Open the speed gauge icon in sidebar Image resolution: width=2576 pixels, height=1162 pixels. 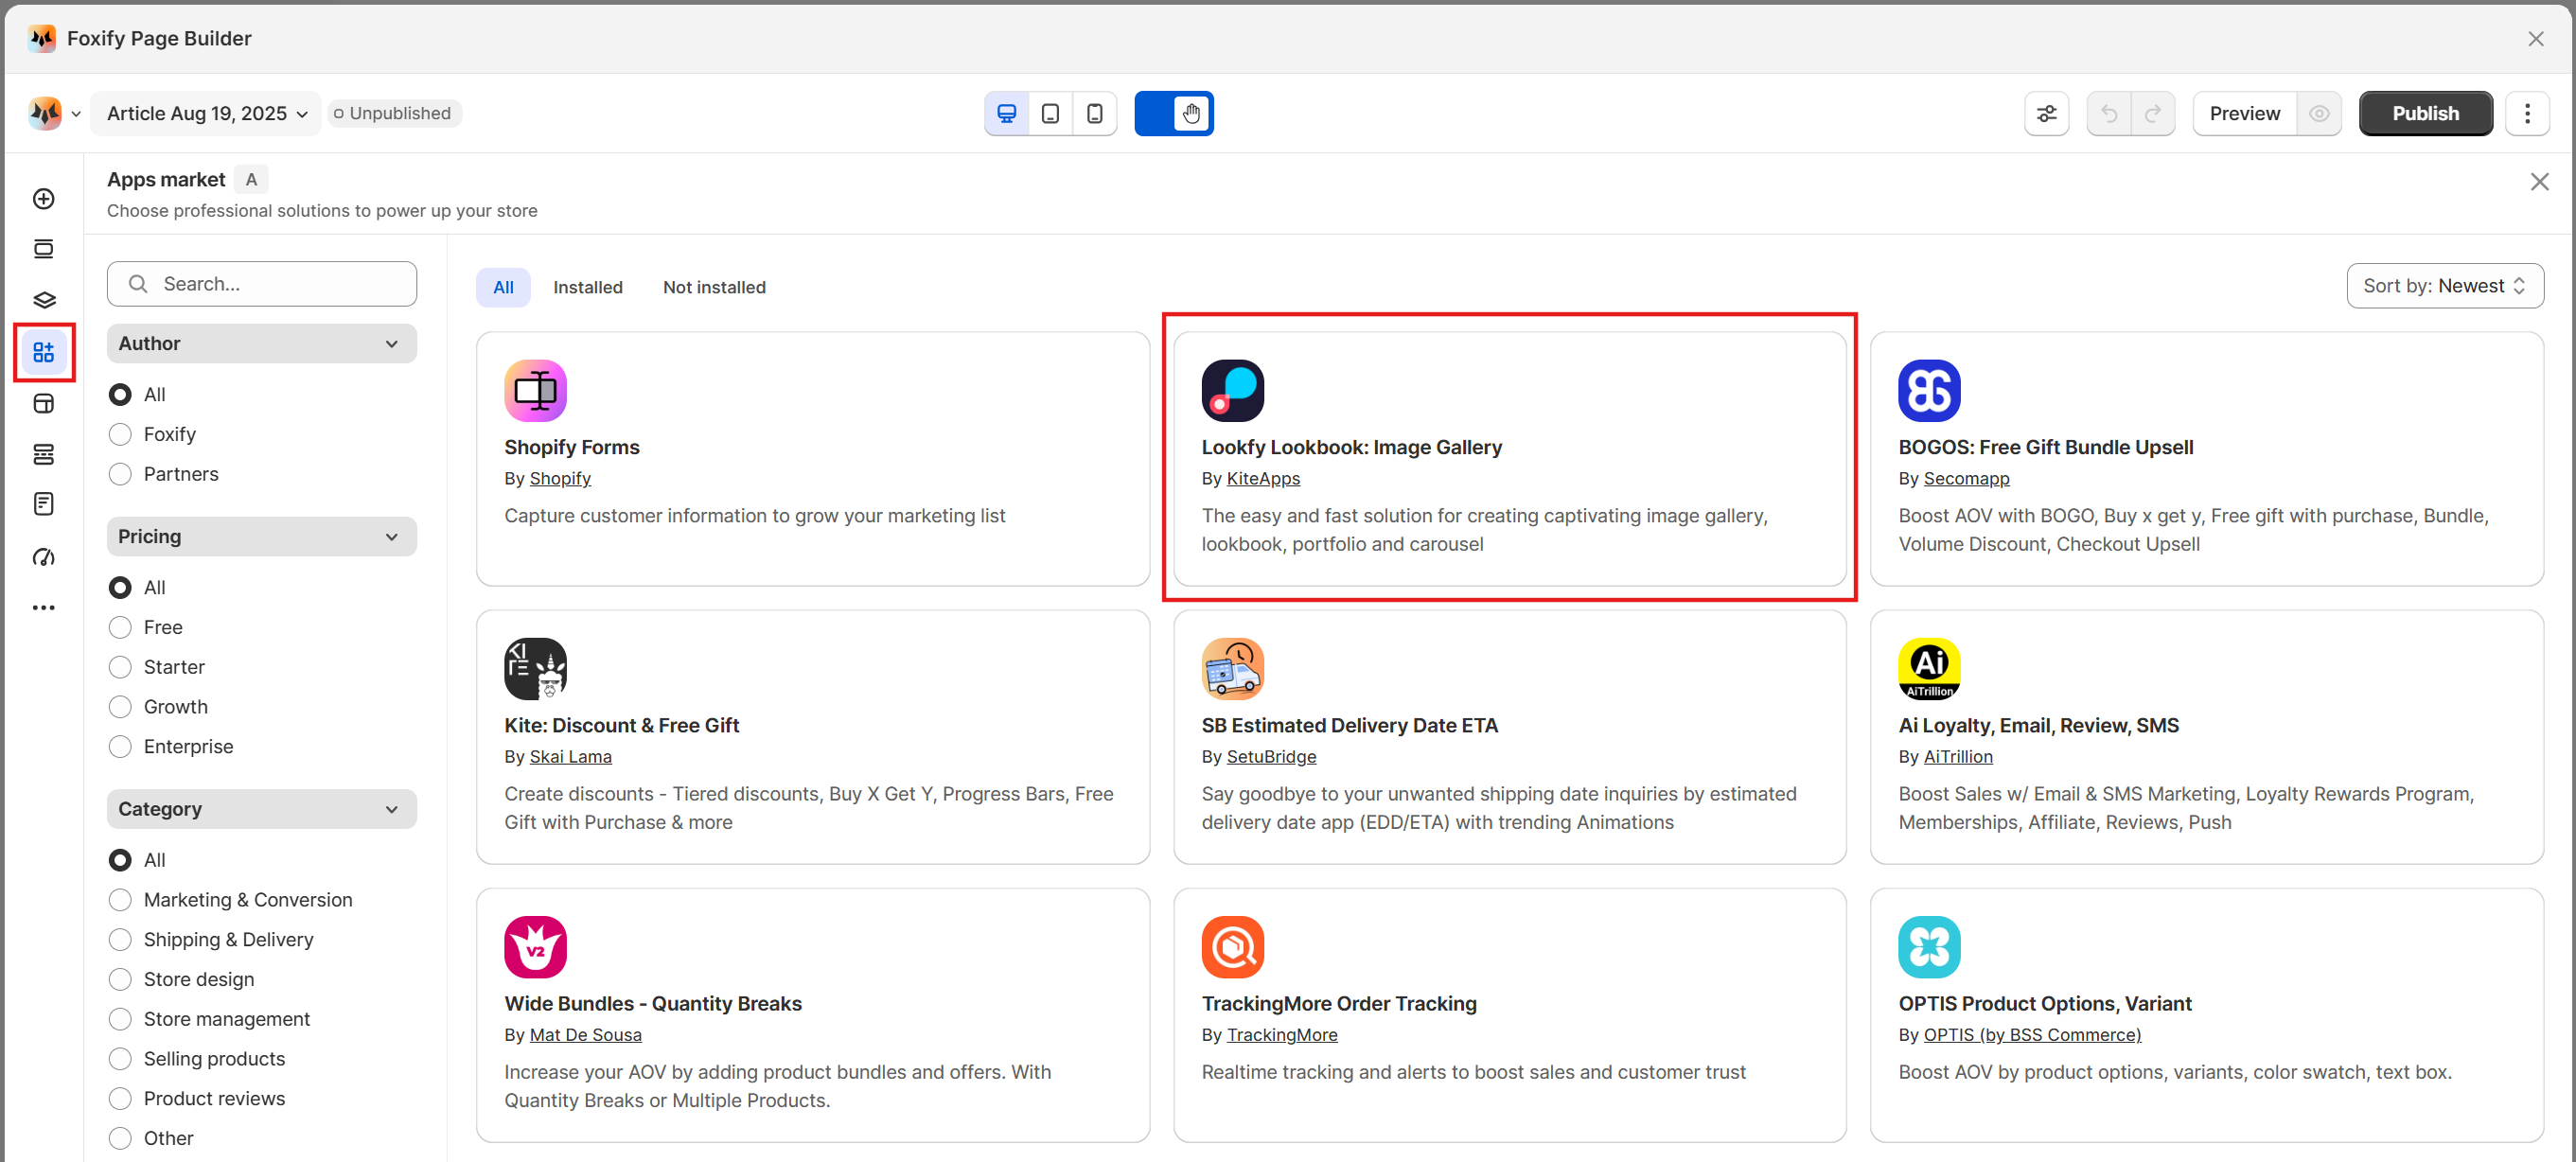[x=43, y=557]
